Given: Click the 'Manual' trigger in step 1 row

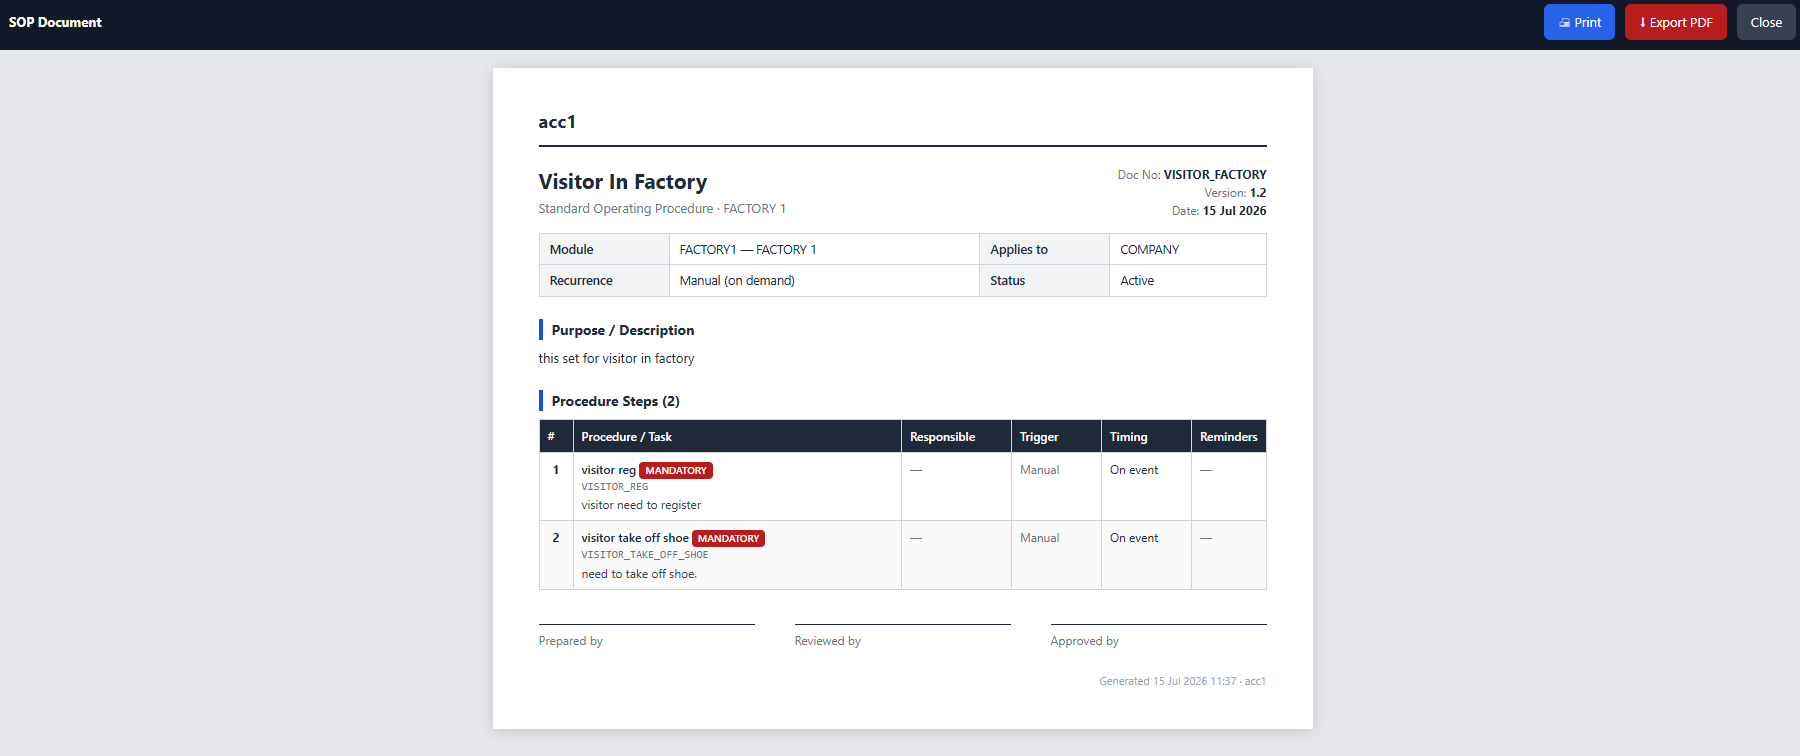Looking at the screenshot, I should (1039, 470).
